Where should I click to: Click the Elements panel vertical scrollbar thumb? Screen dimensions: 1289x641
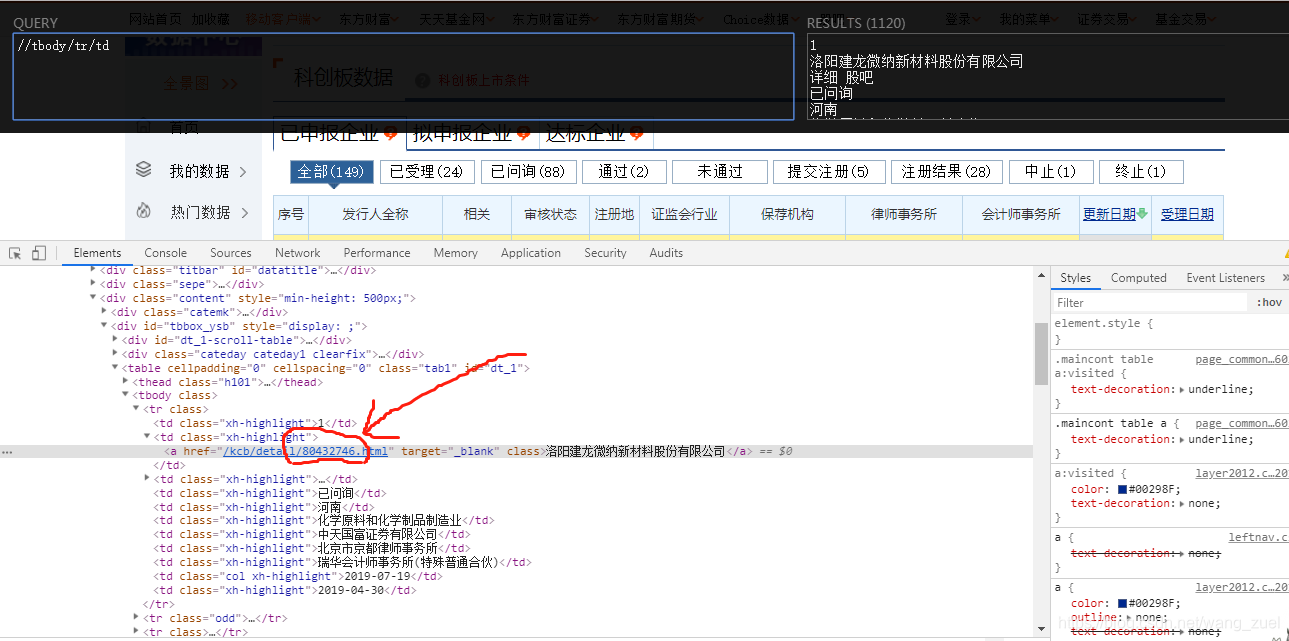coord(1040,352)
